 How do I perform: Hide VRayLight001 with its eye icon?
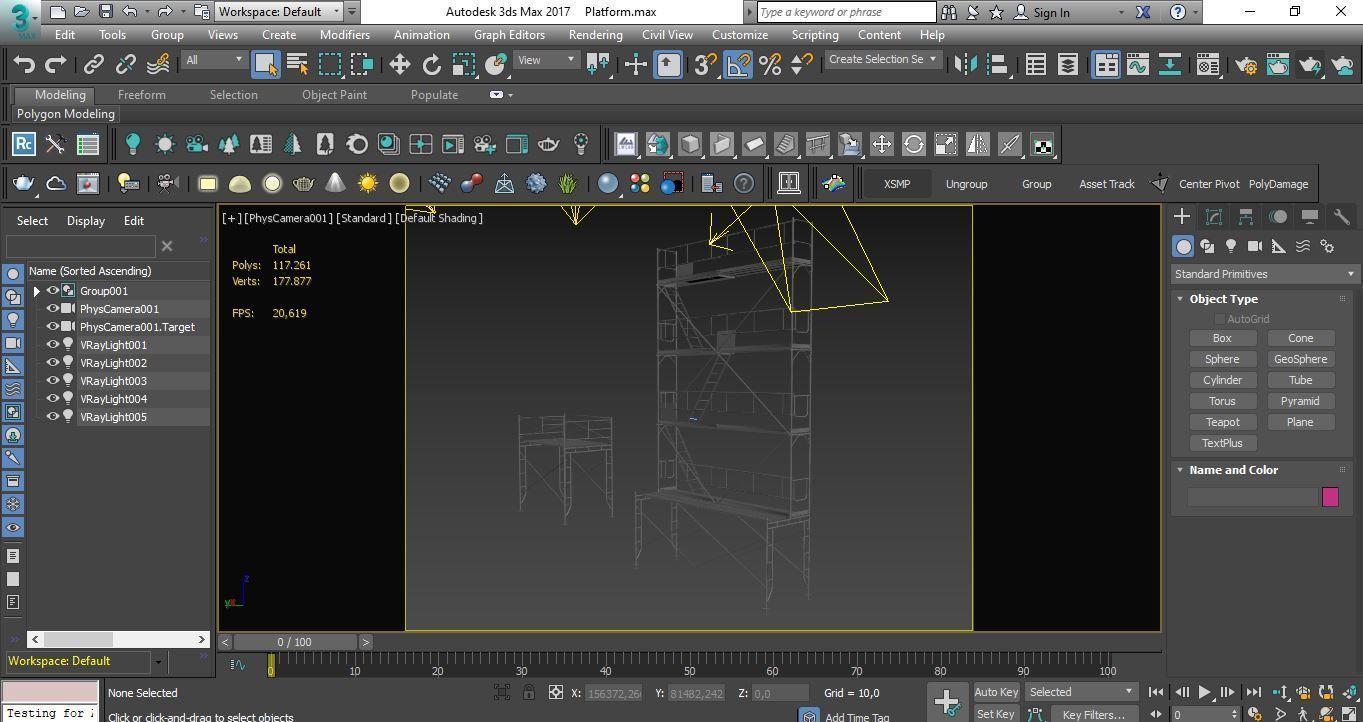[x=53, y=345]
